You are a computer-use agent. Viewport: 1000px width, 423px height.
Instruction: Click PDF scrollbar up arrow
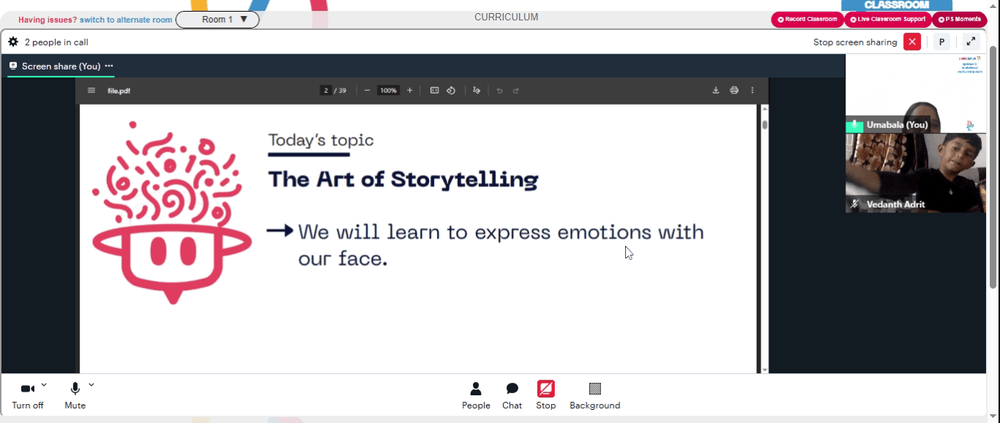point(765,109)
